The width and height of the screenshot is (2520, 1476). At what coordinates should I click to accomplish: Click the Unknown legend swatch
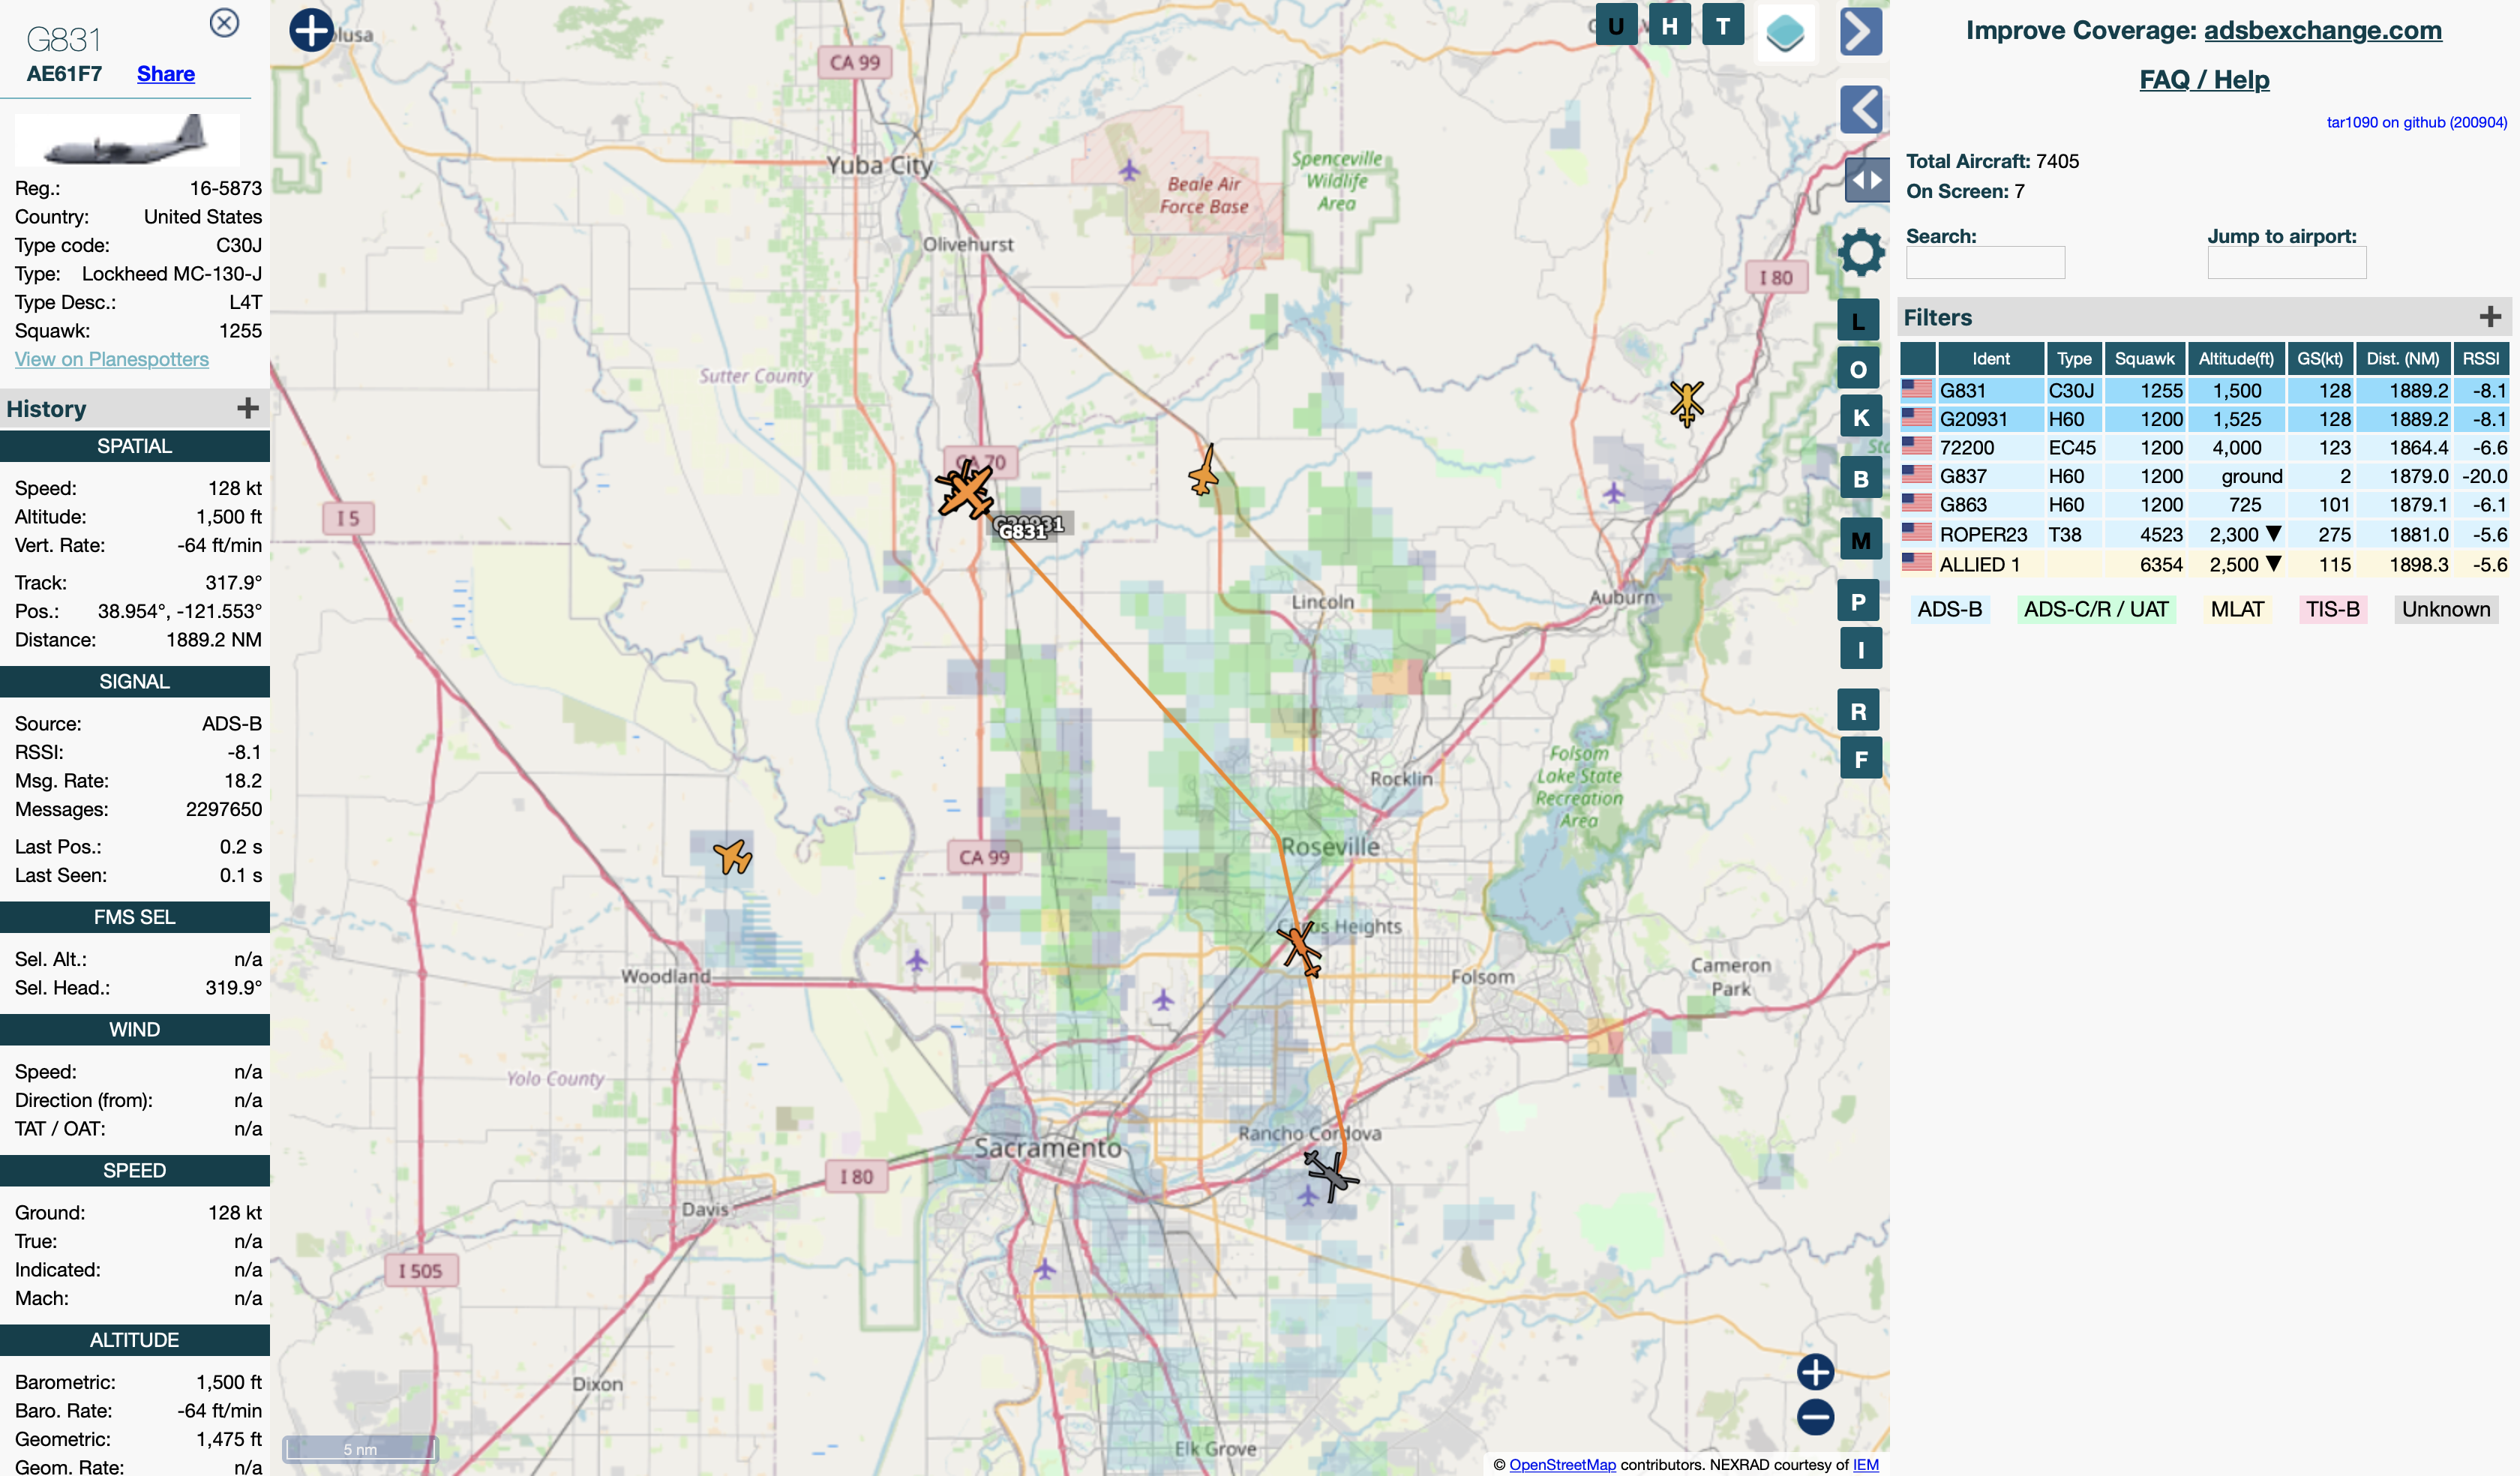[2445, 609]
